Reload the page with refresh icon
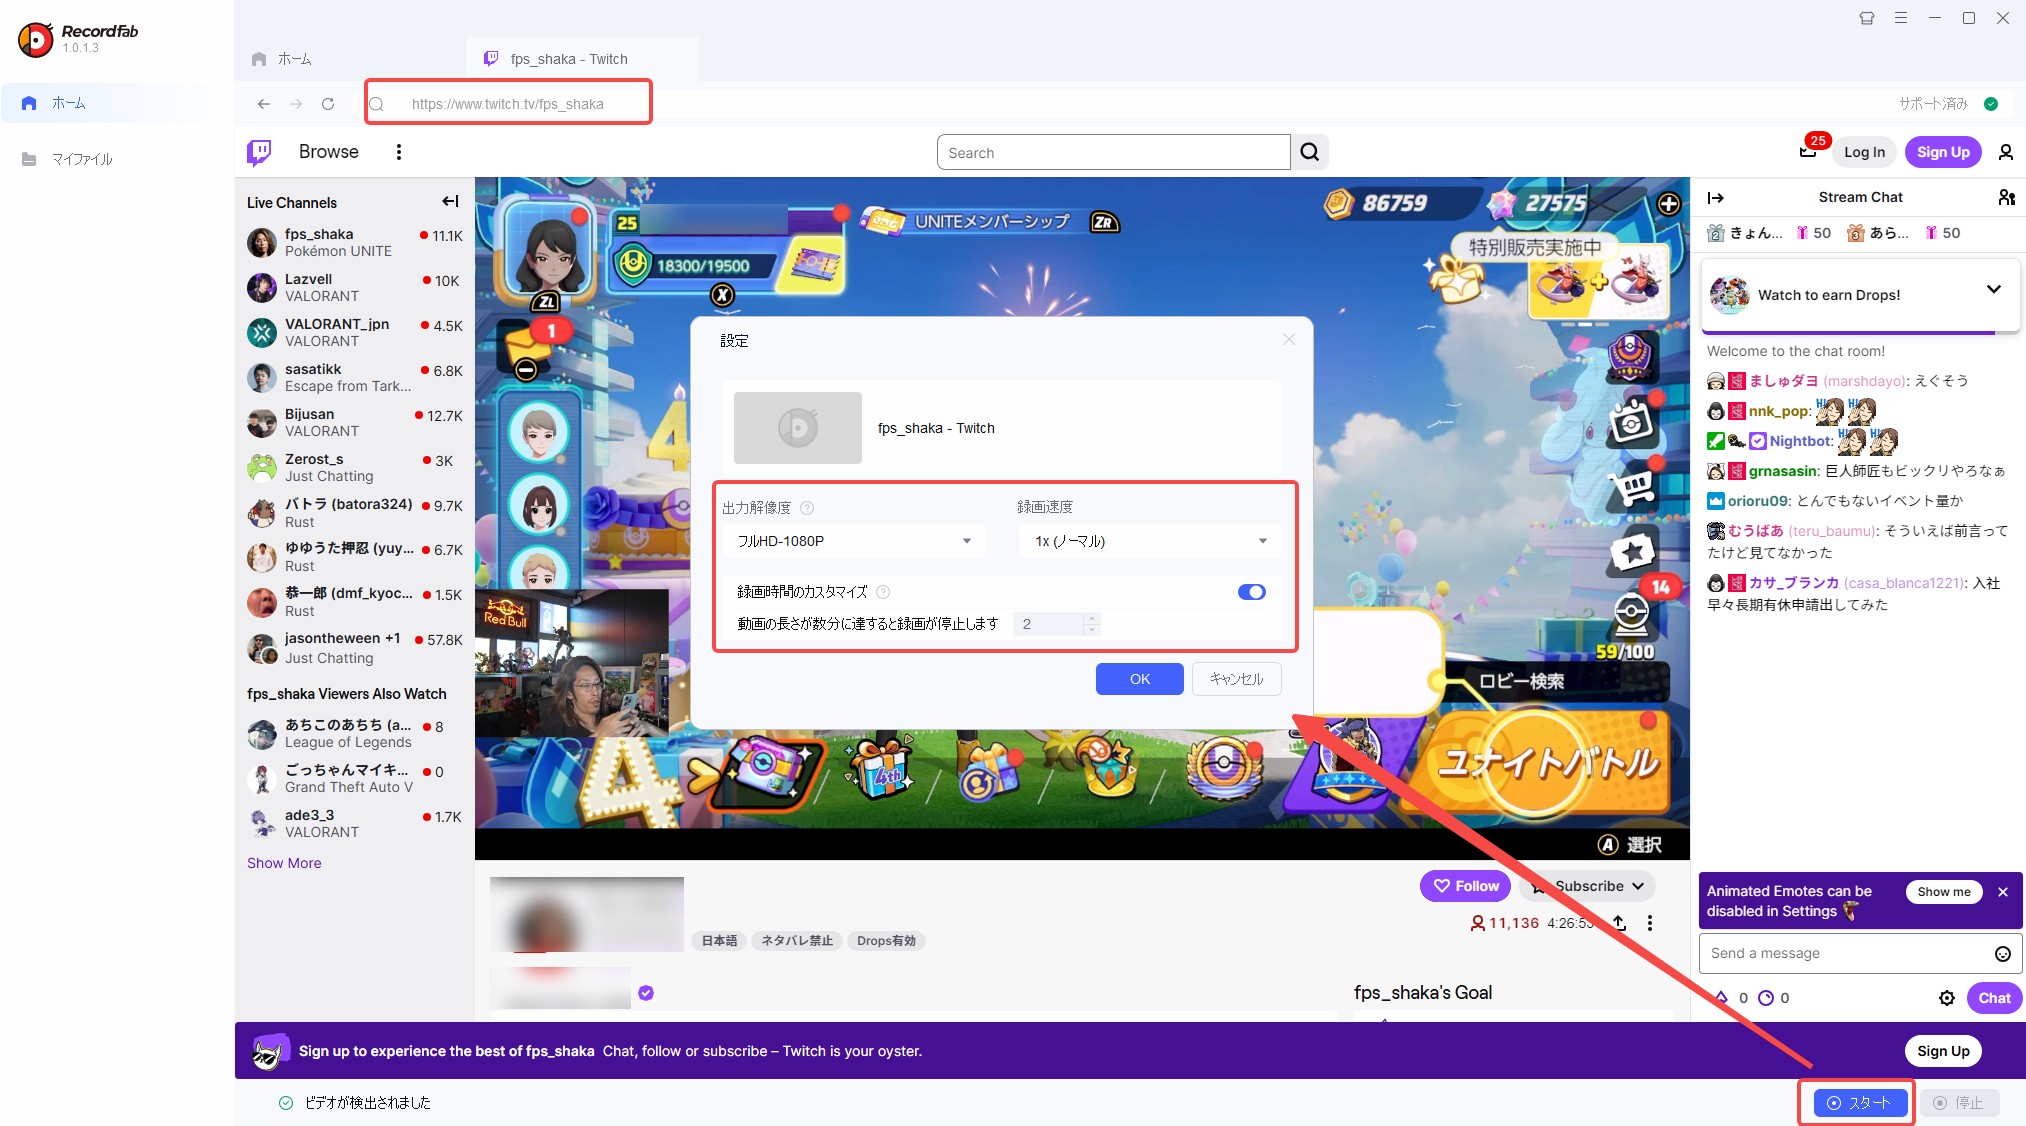The width and height of the screenshot is (2026, 1126). [328, 104]
